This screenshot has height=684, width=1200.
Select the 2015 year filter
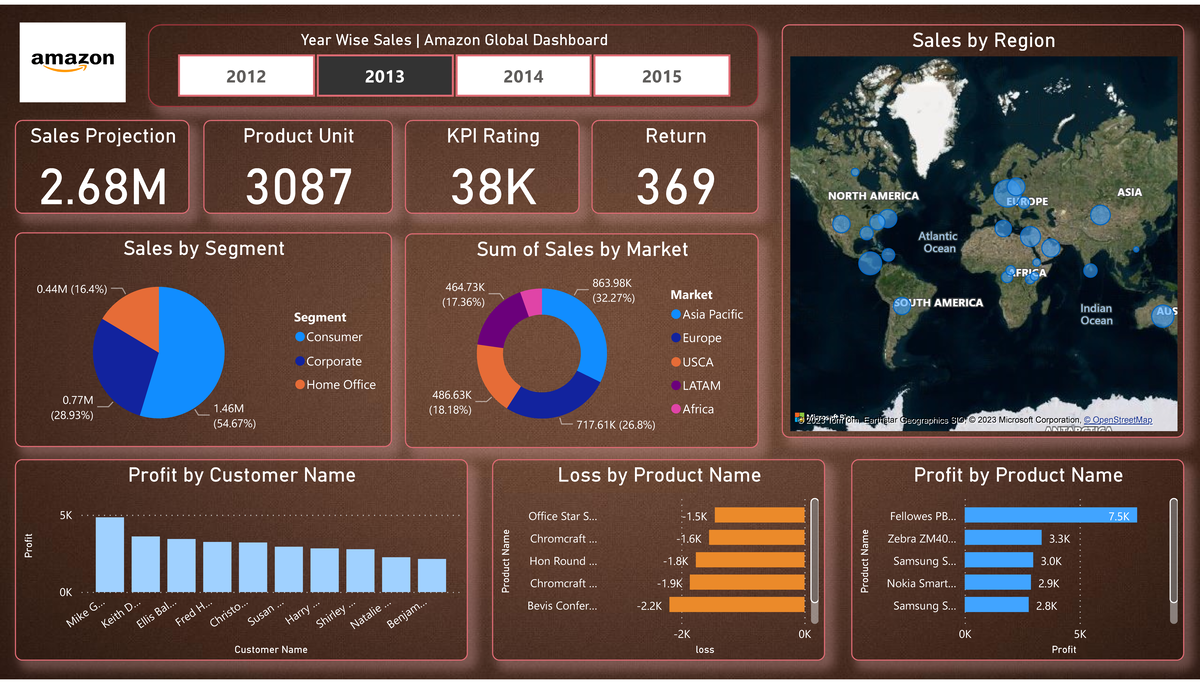point(661,76)
